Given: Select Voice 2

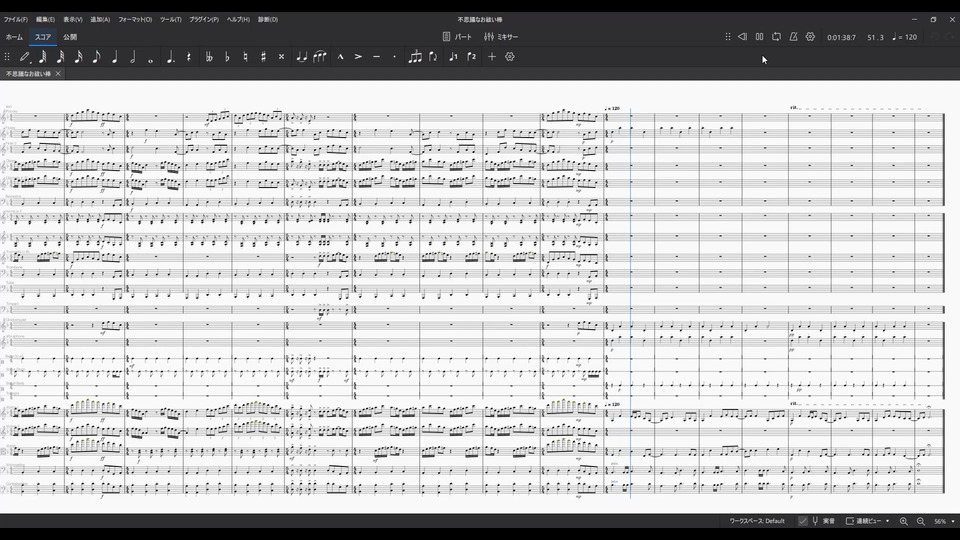Looking at the screenshot, I should pos(471,57).
